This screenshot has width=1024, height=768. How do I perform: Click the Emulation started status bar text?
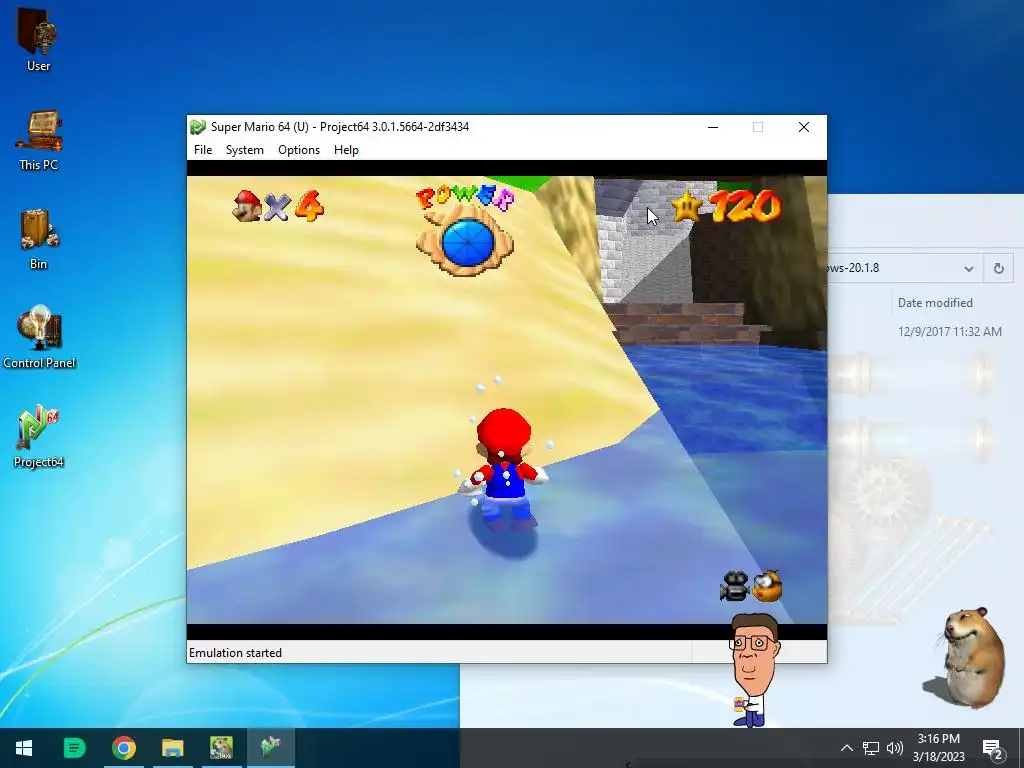coord(235,653)
